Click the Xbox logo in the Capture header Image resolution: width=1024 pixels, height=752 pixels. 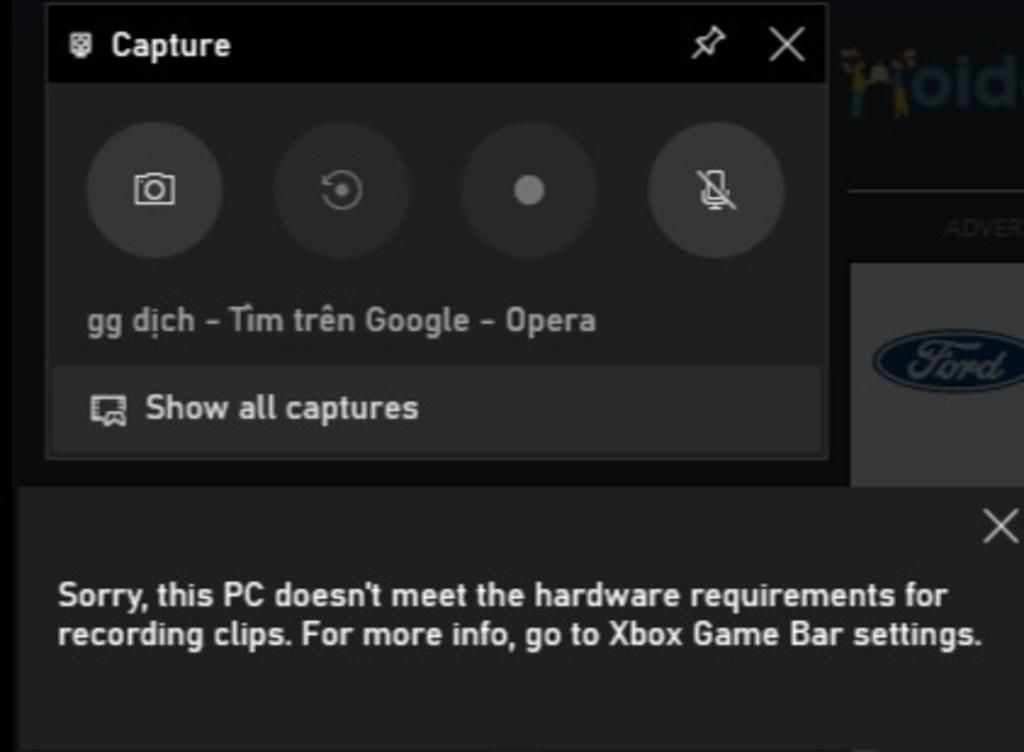[x=81, y=44]
